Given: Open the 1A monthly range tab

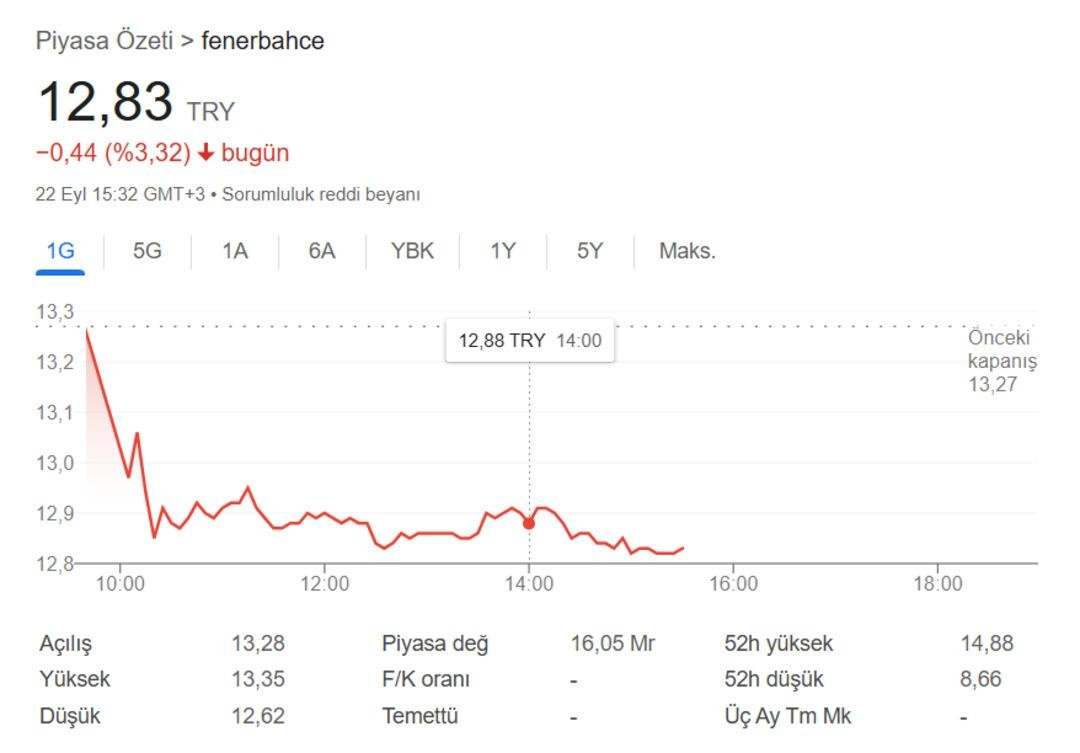Looking at the screenshot, I should 234,251.
